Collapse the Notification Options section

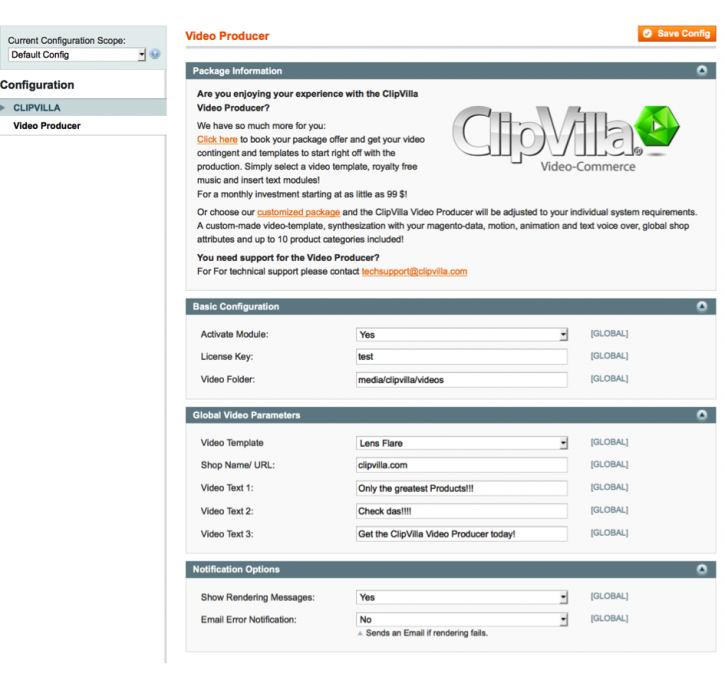702,569
